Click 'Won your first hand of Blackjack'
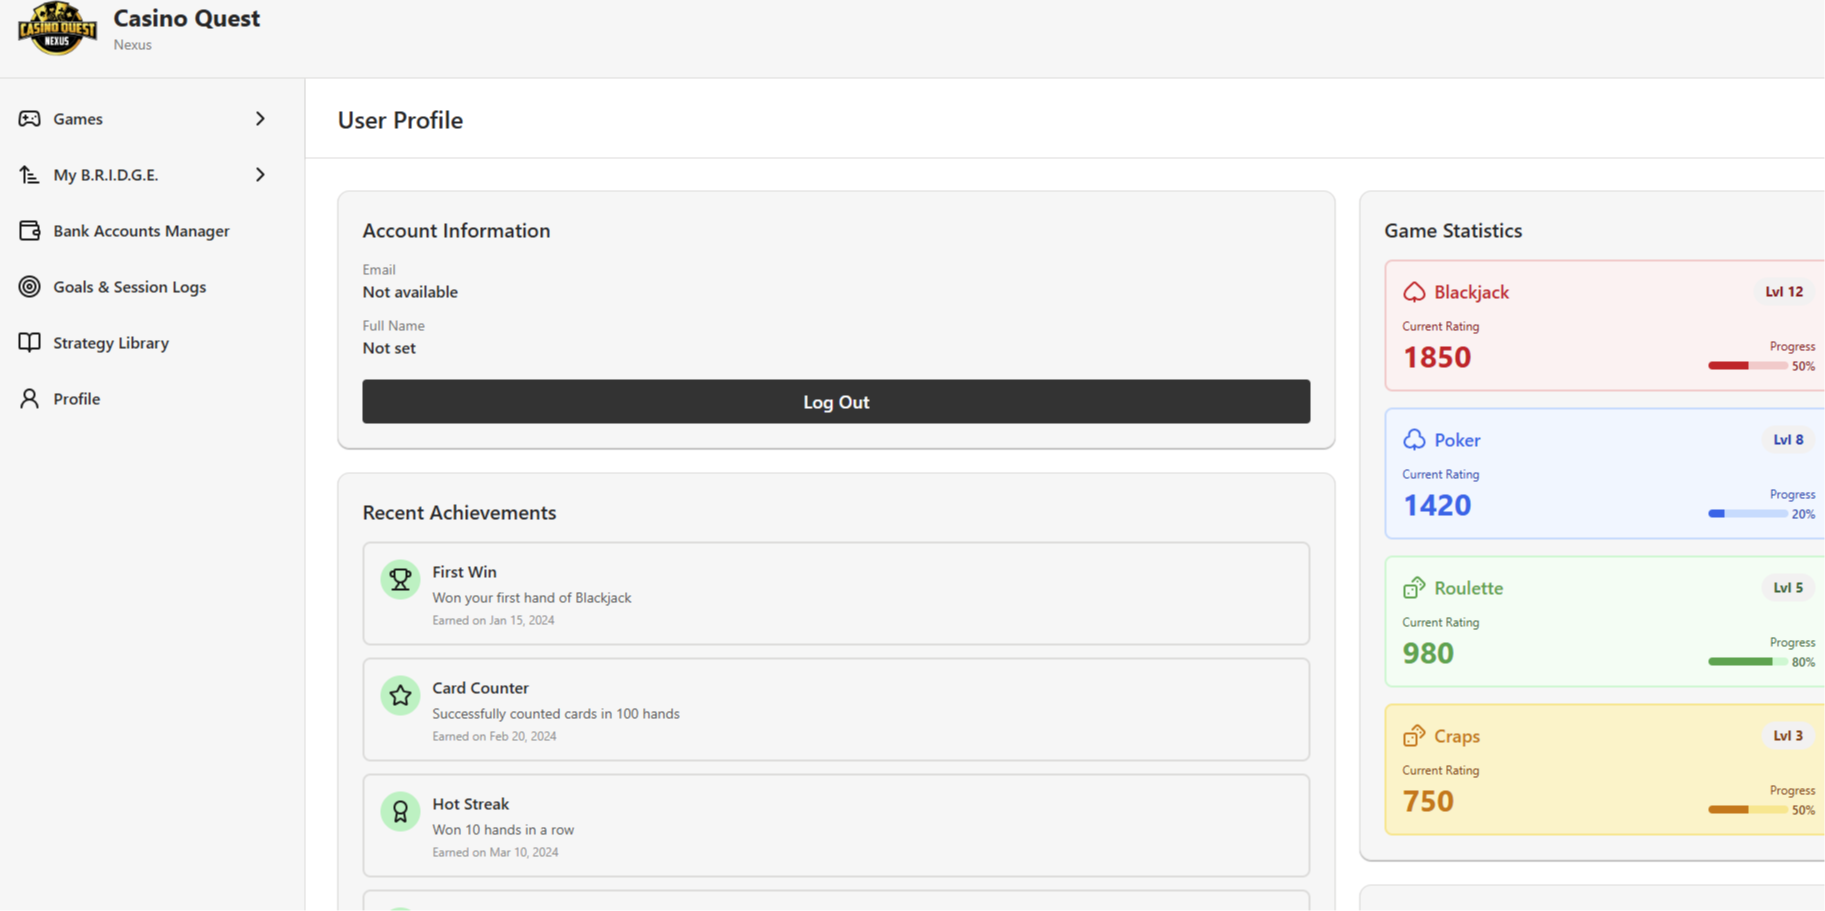Viewport: 1825px width, 911px height. pyautogui.click(x=532, y=598)
